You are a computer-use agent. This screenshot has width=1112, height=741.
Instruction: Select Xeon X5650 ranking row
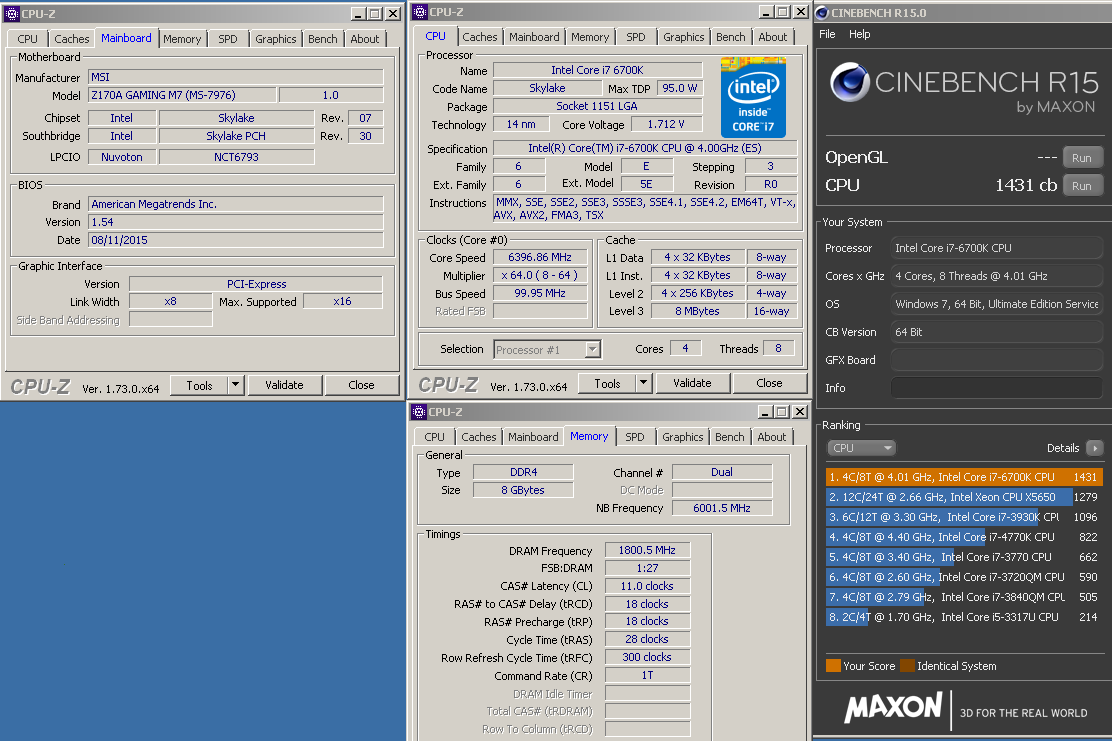click(x=964, y=497)
